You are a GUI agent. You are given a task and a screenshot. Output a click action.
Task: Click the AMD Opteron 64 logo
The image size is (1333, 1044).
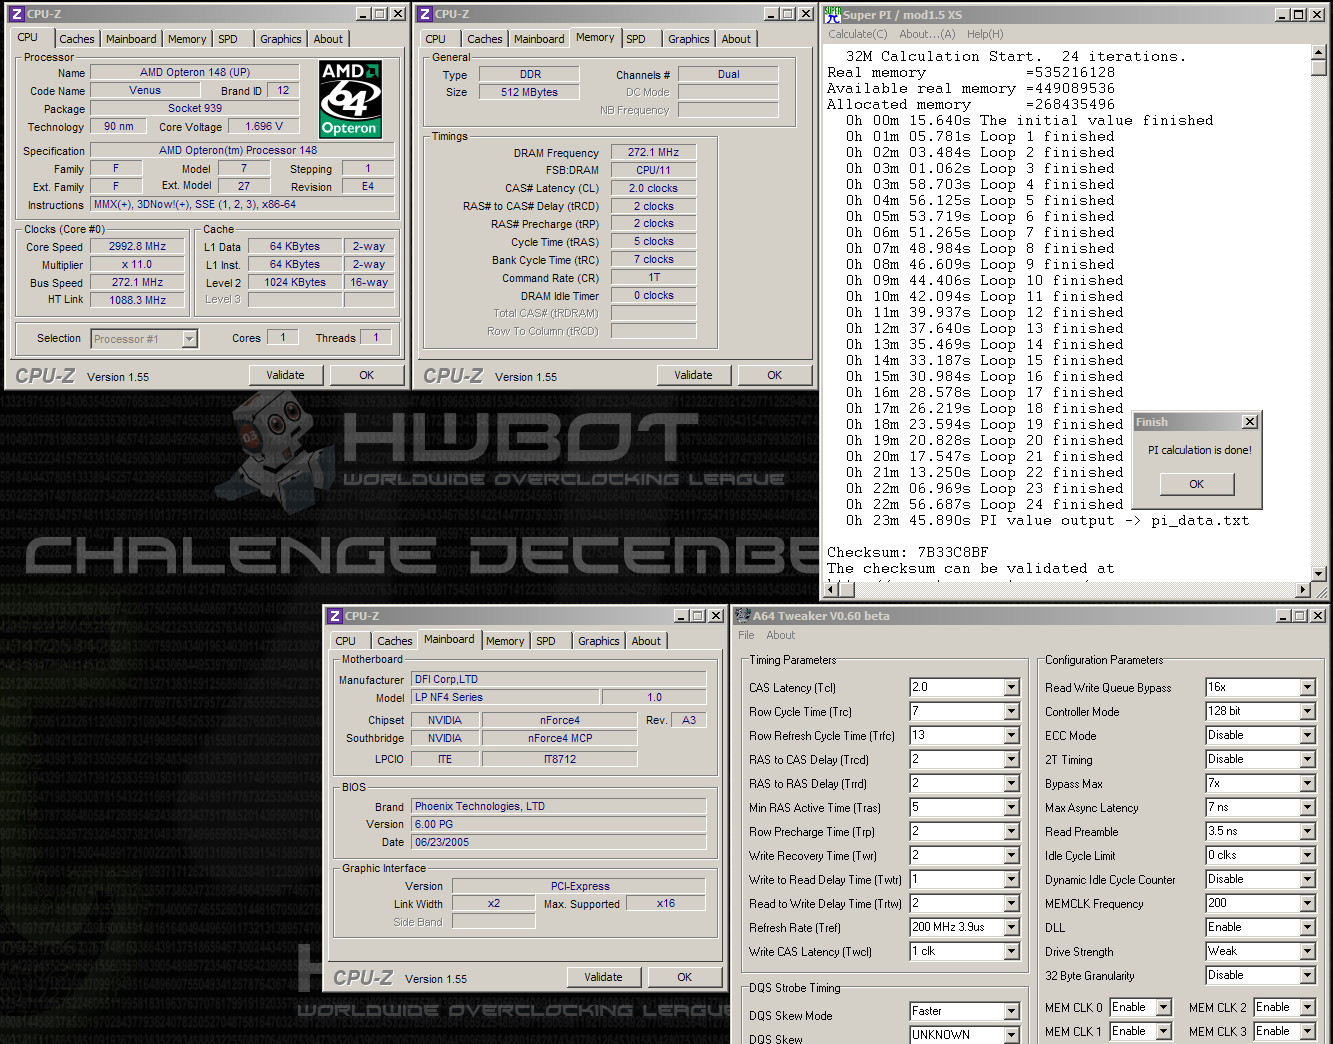coord(349,99)
